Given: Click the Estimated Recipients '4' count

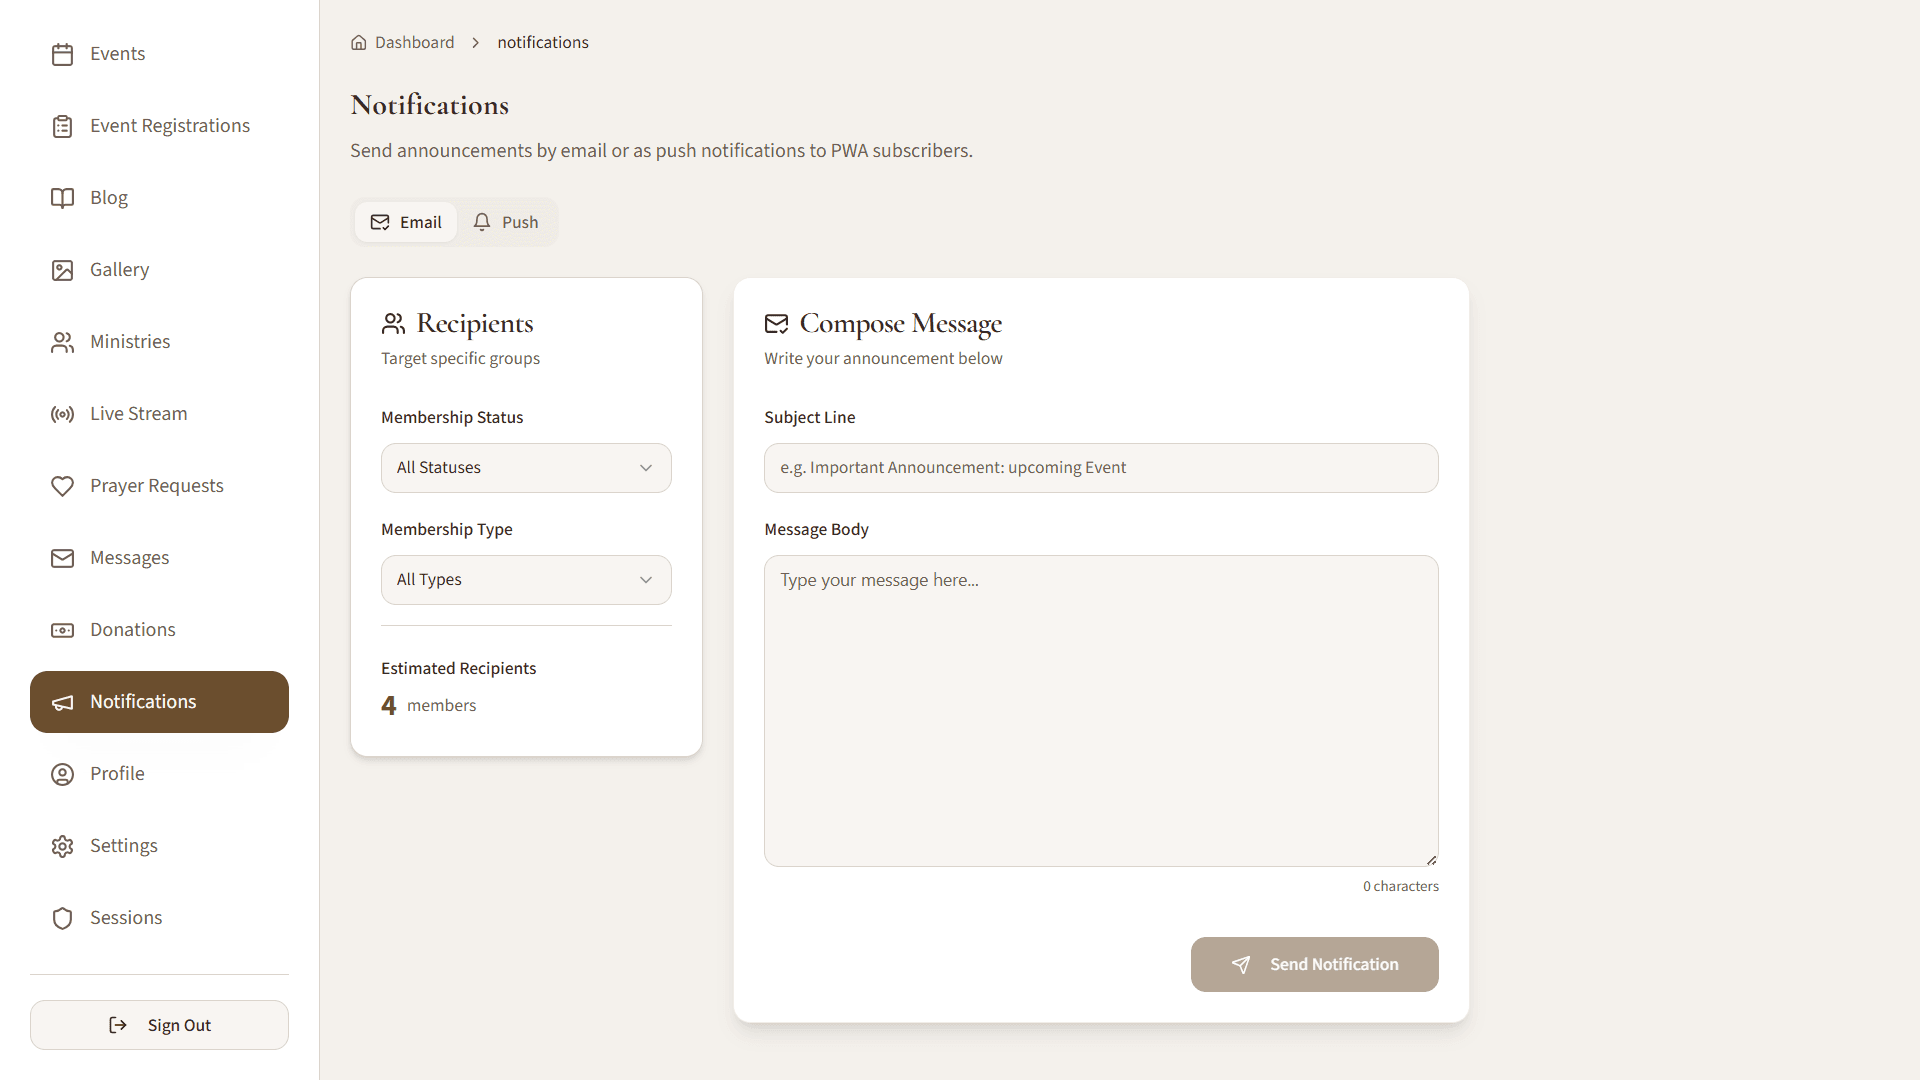Looking at the screenshot, I should pyautogui.click(x=389, y=705).
